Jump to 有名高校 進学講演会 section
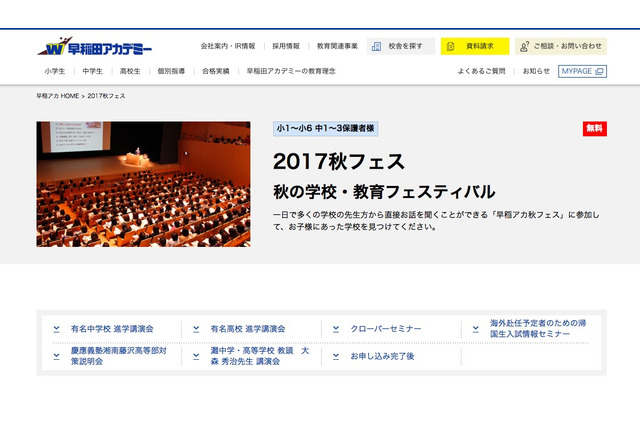This screenshot has width=640, height=426. (x=248, y=329)
